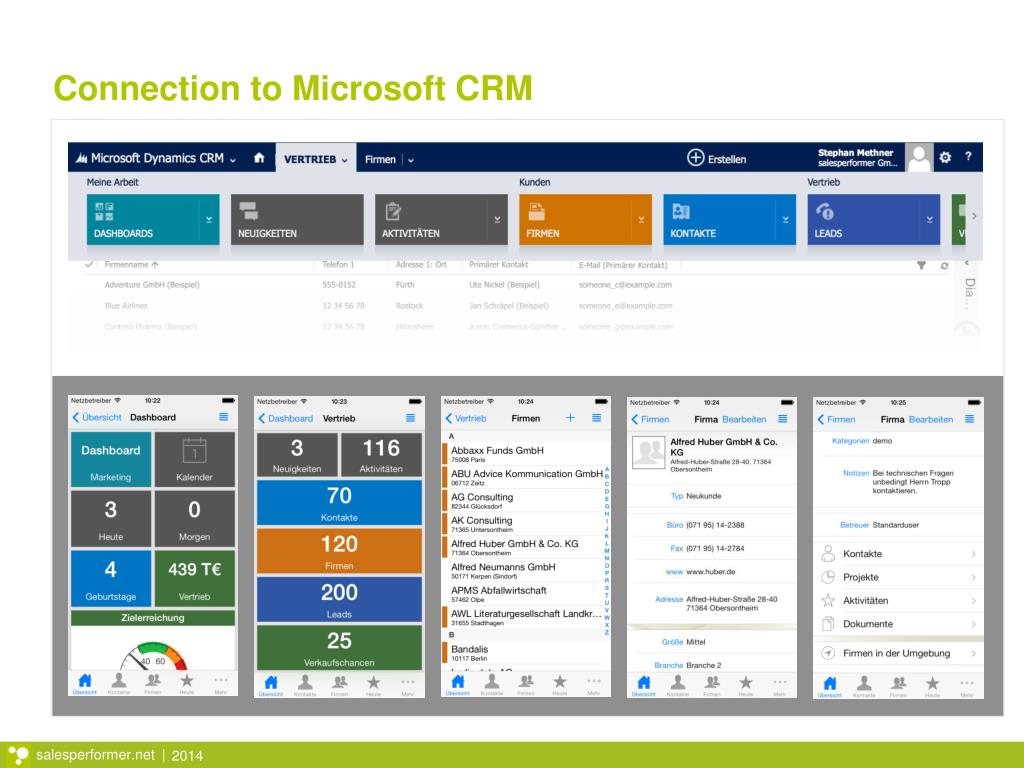This screenshot has width=1024, height=768.
Task: Tap the (071 95) 14-2388 Büro number
Action: pos(715,525)
